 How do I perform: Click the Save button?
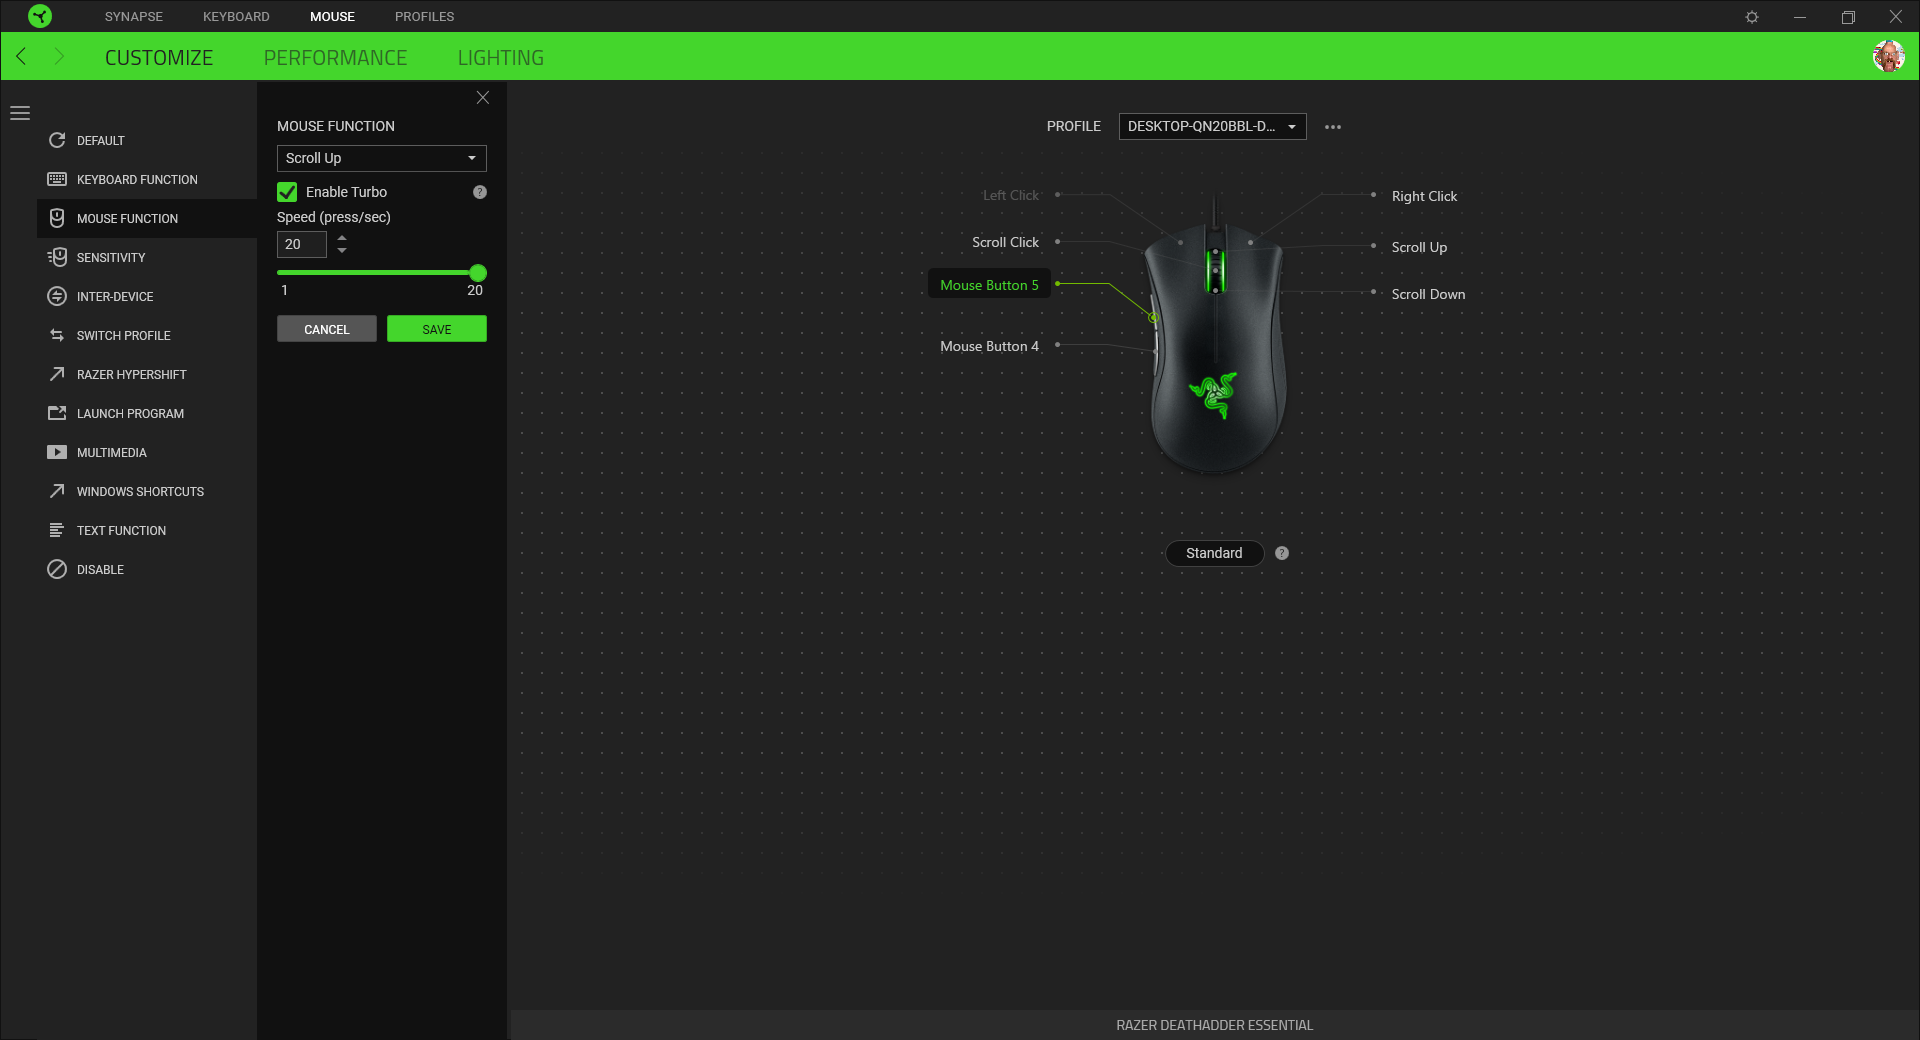[437, 329]
